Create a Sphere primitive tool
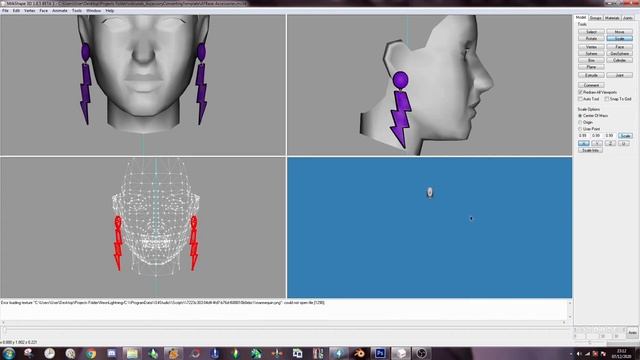Image resolution: width=640 pixels, height=360 pixels. [591, 53]
